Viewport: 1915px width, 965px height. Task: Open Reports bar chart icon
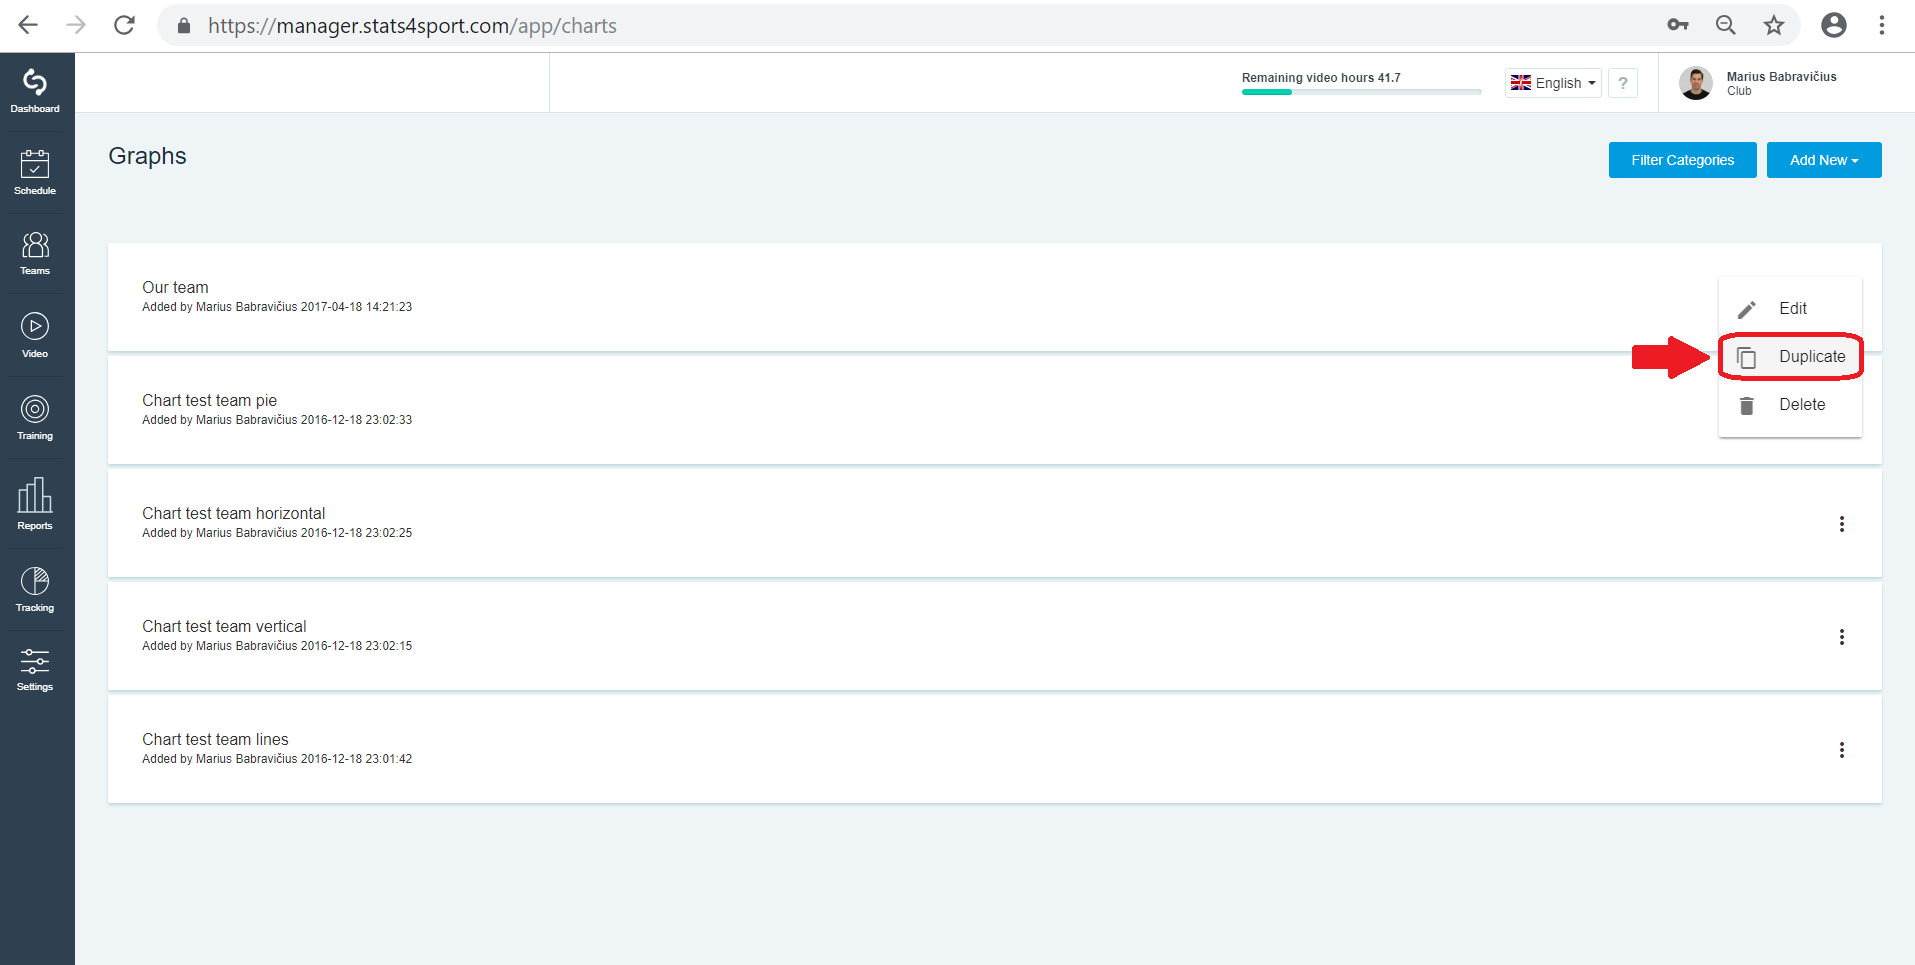(x=35, y=503)
